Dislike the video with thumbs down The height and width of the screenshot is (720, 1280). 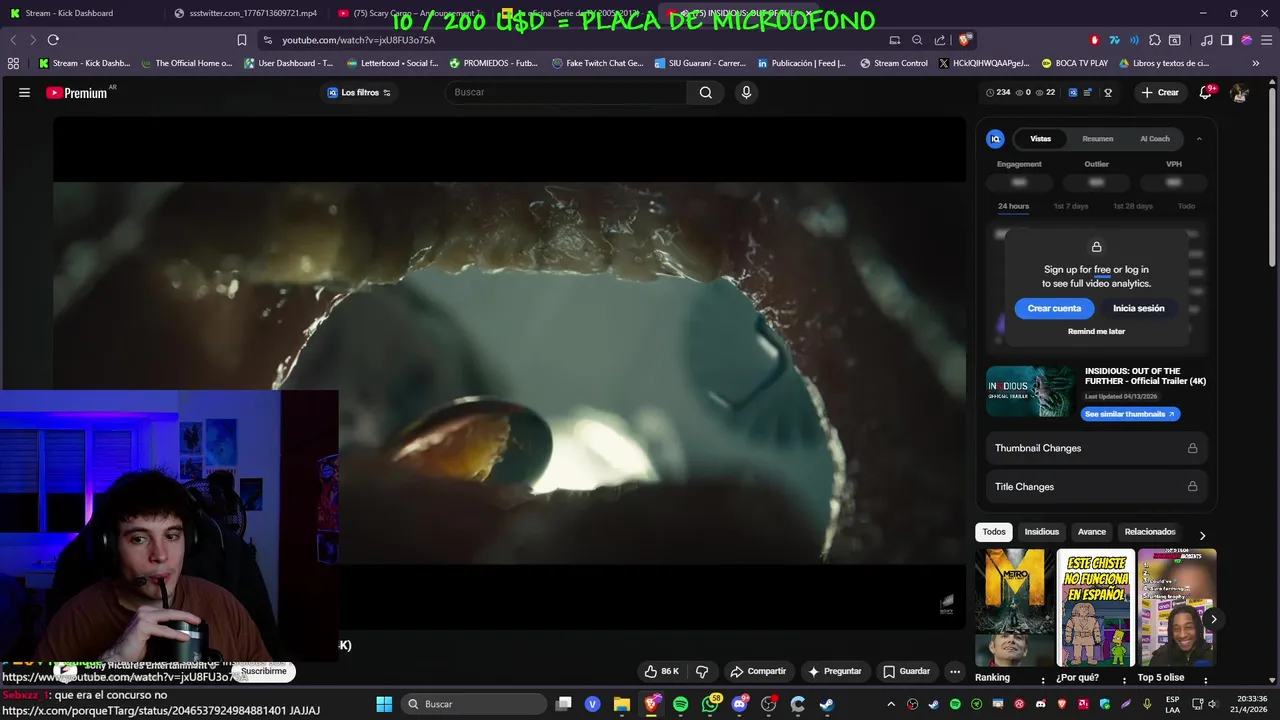(702, 671)
